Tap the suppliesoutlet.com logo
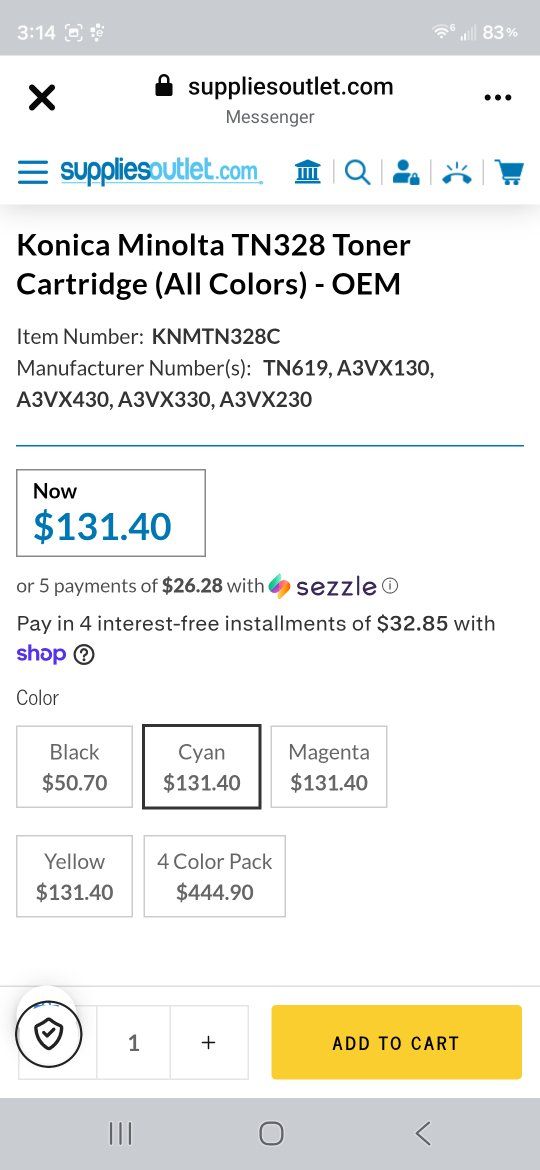 [x=160, y=171]
